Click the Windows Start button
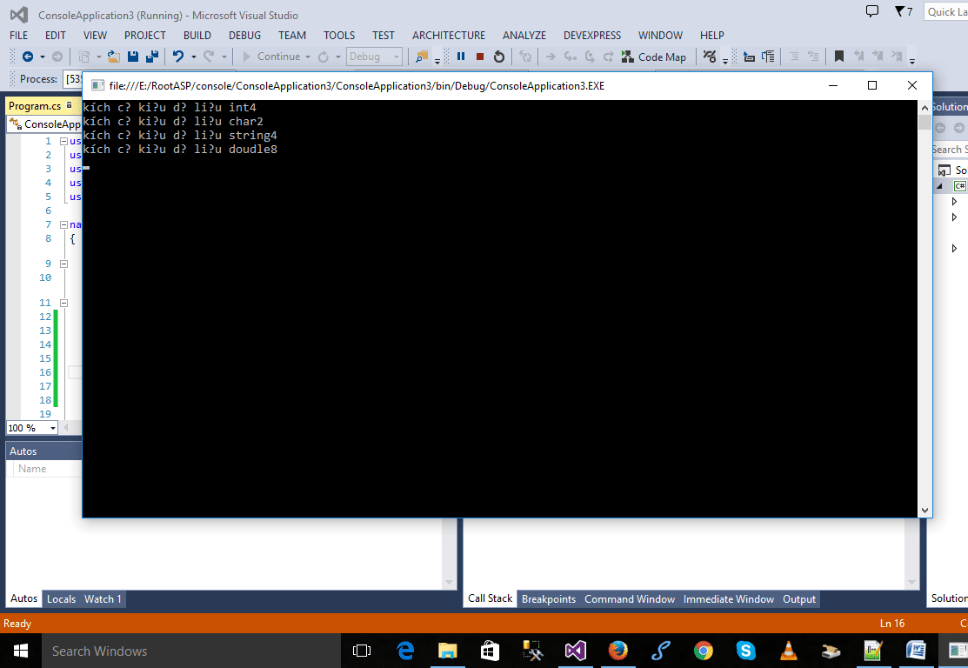This screenshot has width=968, height=668. [x=20, y=651]
